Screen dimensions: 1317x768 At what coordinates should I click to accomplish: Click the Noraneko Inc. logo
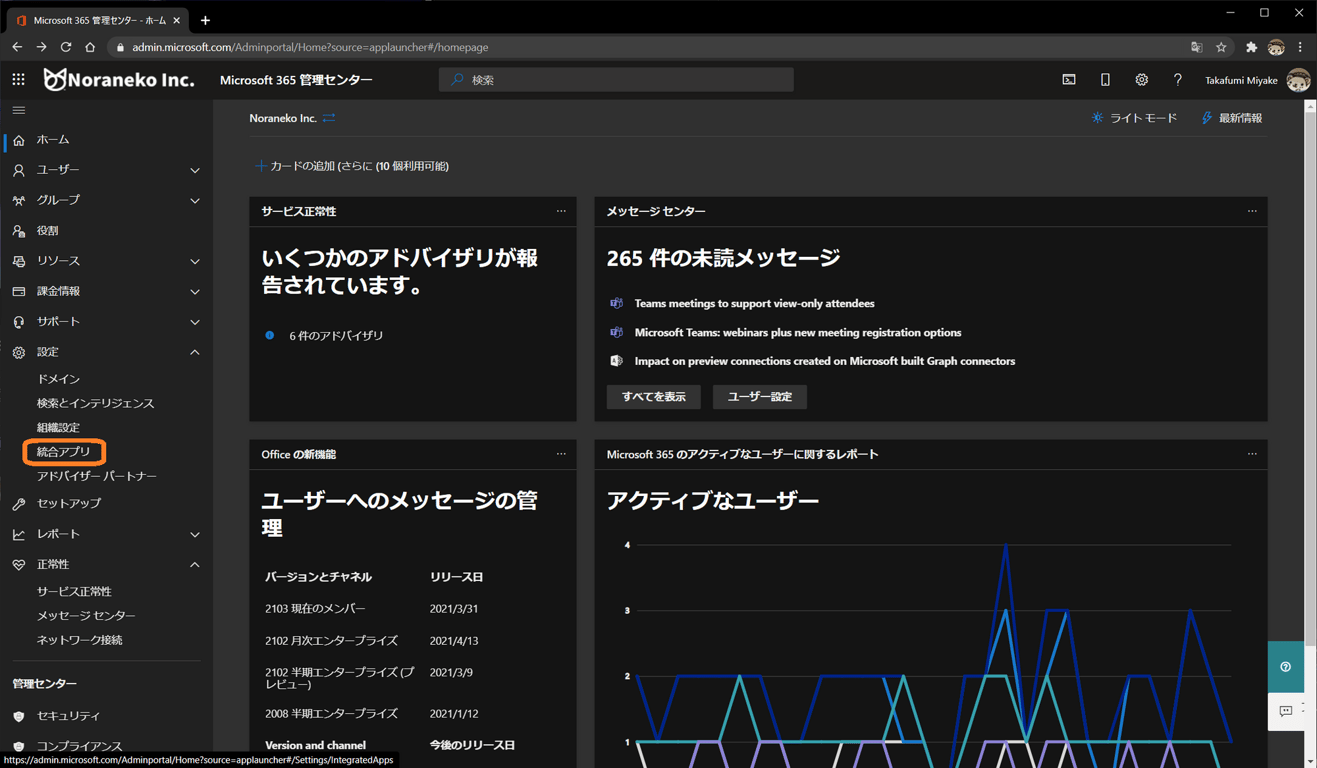click(119, 80)
